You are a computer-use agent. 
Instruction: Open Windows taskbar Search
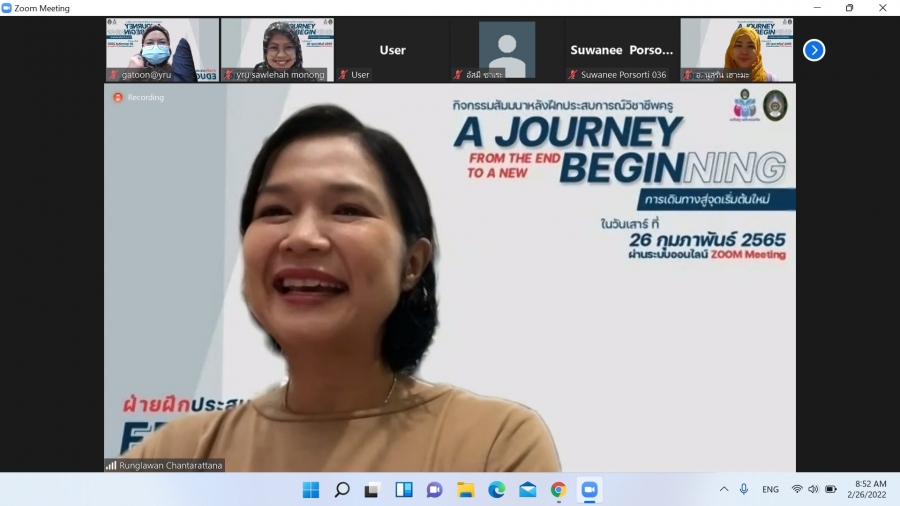(342, 489)
